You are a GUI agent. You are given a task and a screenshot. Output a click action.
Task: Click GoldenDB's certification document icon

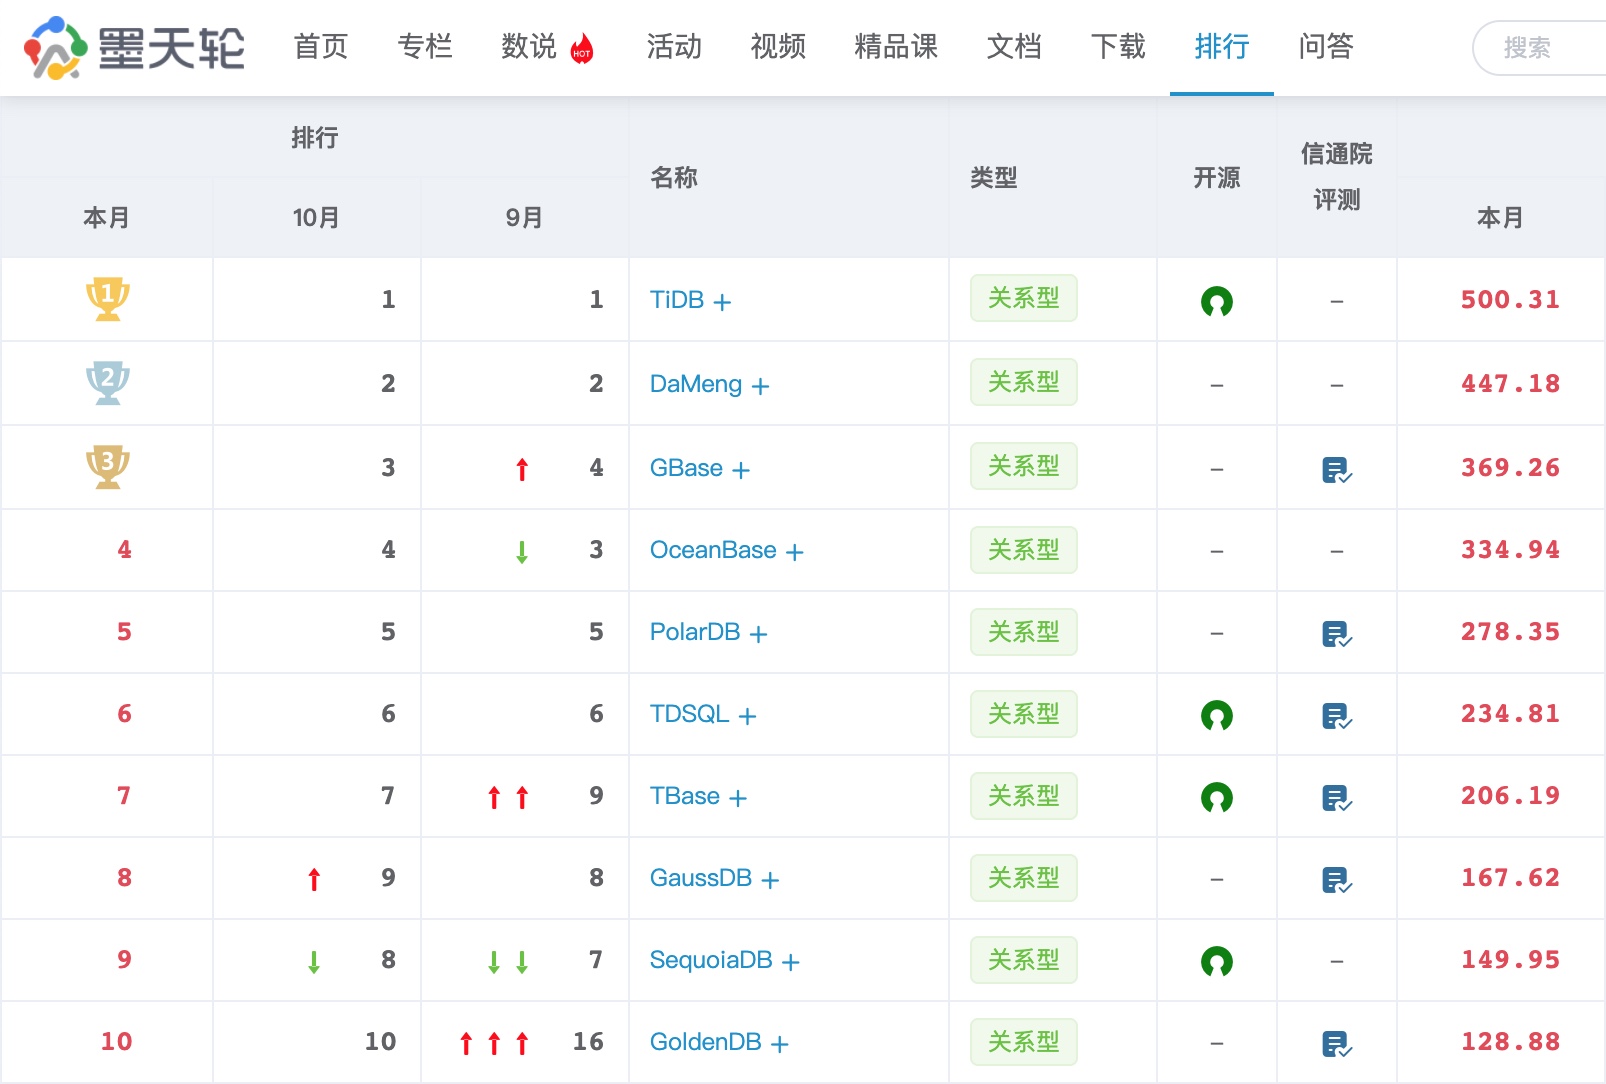pyautogui.click(x=1336, y=1044)
